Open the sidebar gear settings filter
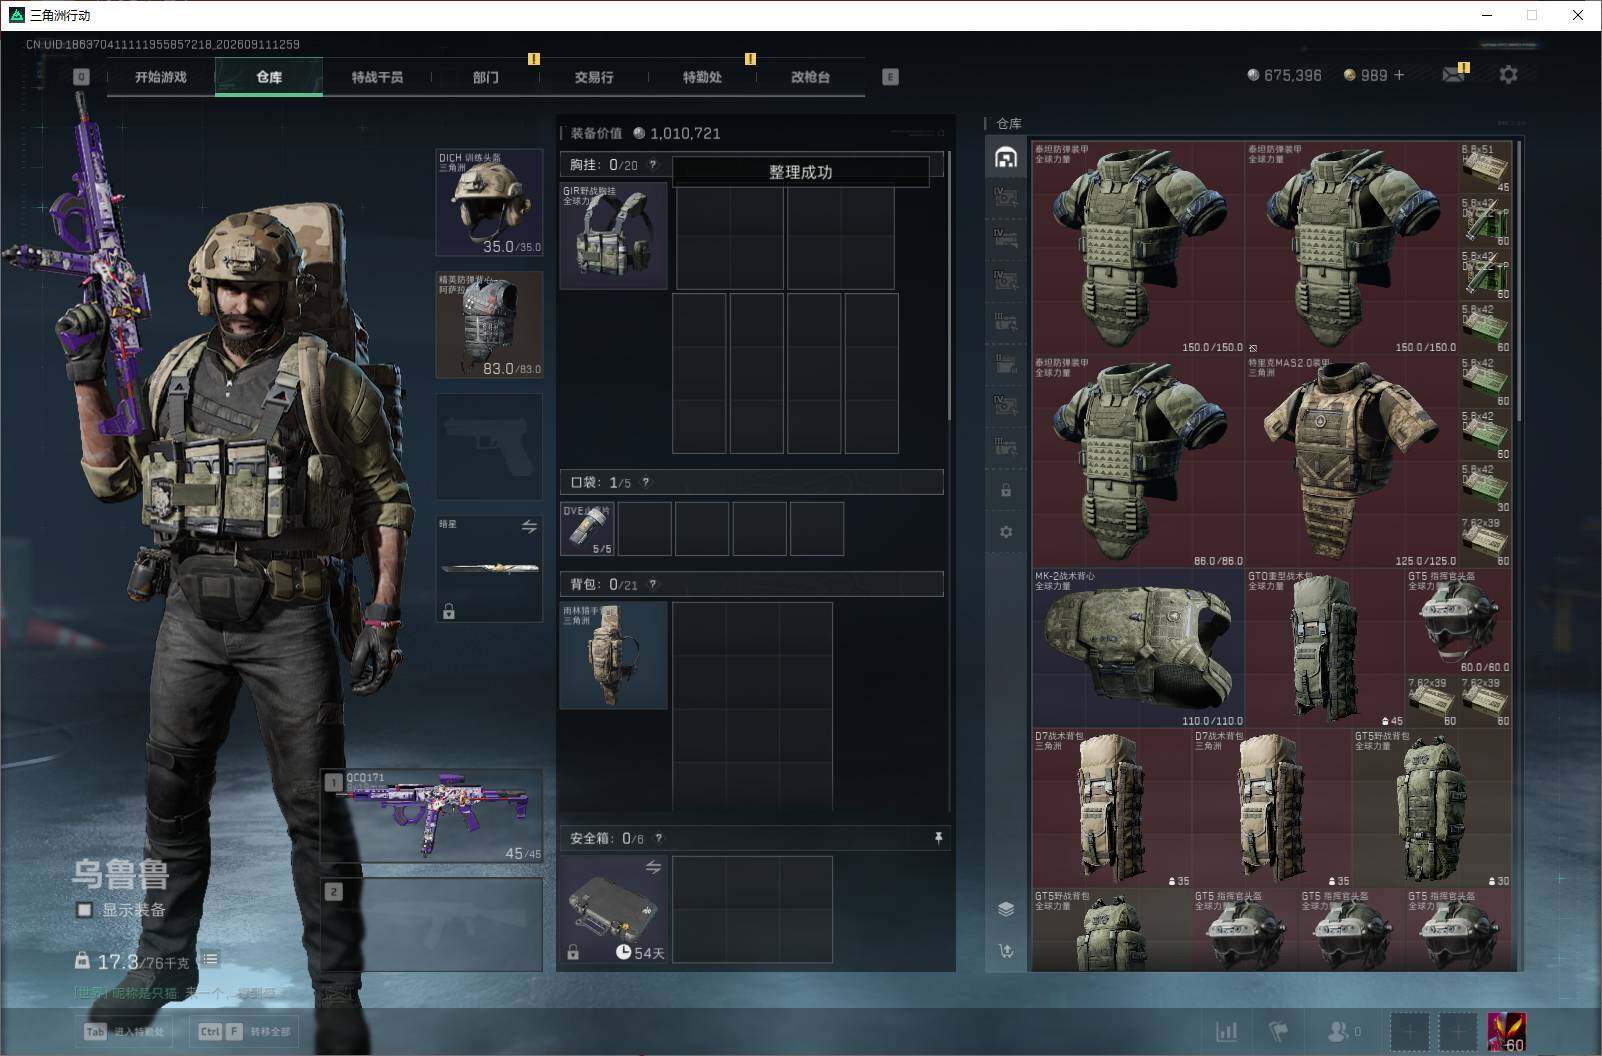 [x=1006, y=532]
